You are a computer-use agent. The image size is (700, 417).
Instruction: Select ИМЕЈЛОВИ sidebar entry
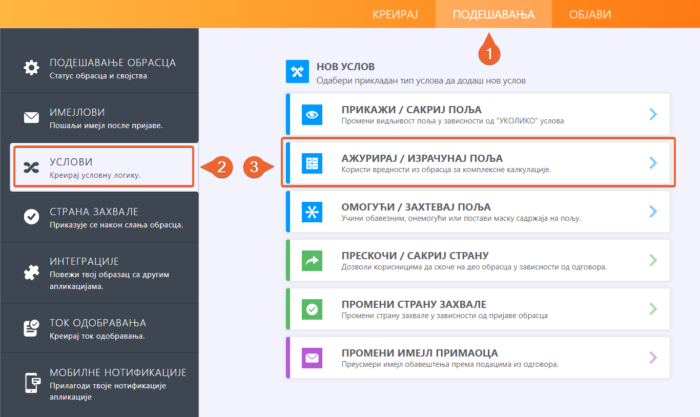pyautogui.click(x=100, y=118)
